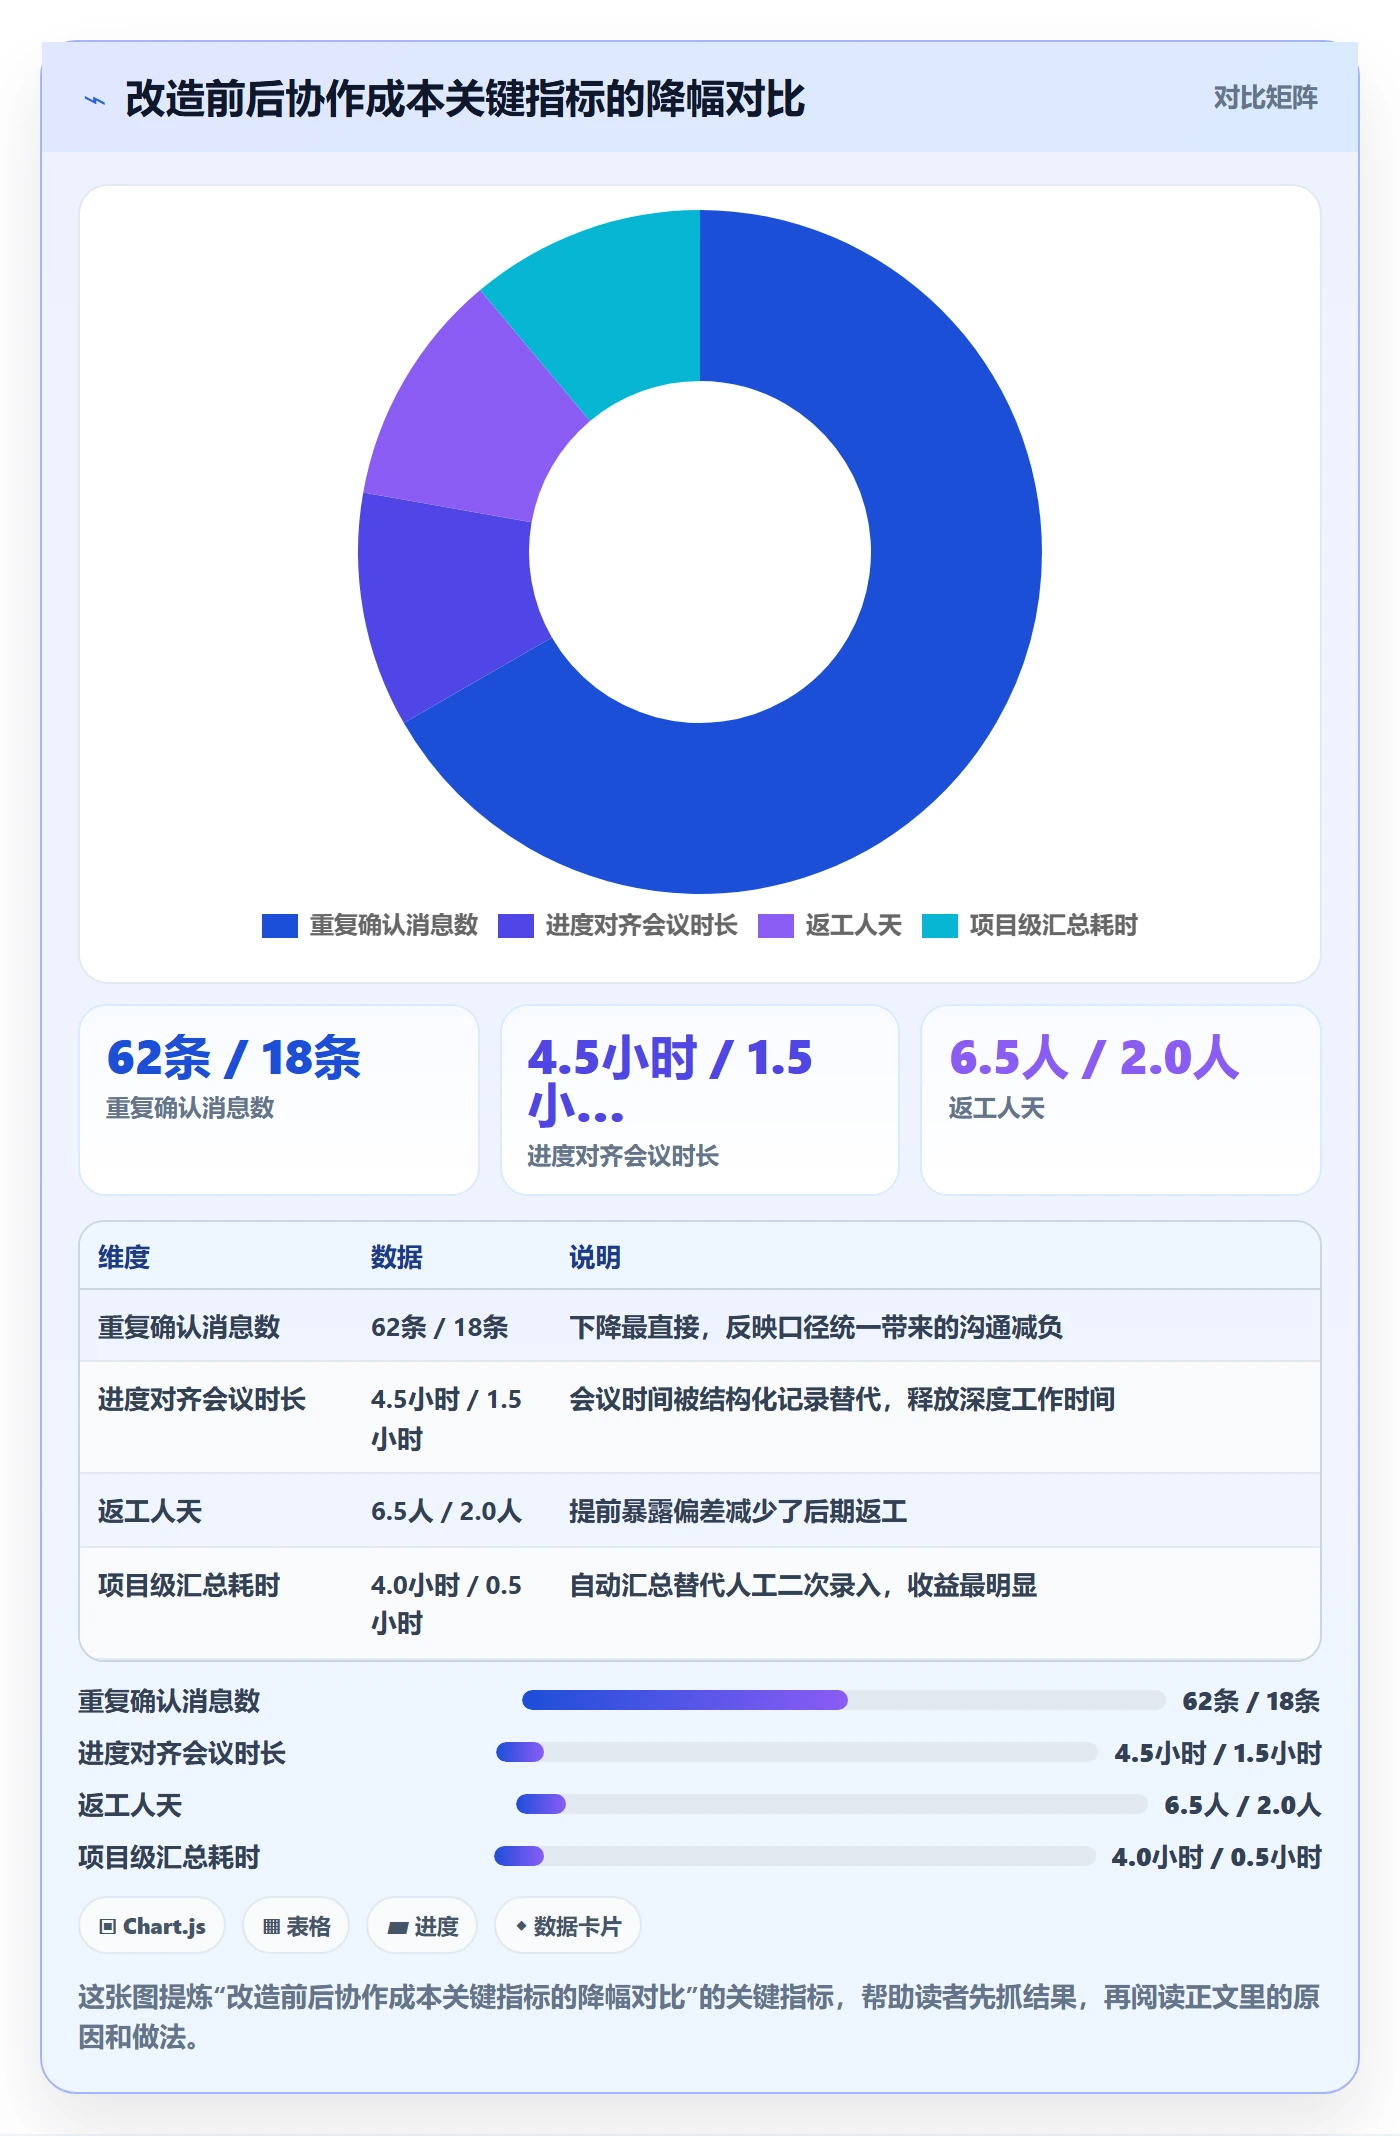The width and height of the screenshot is (1400, 2136).
Task: Click table cell 6.5人 / 2.0人
Action: click(447, 1511)
